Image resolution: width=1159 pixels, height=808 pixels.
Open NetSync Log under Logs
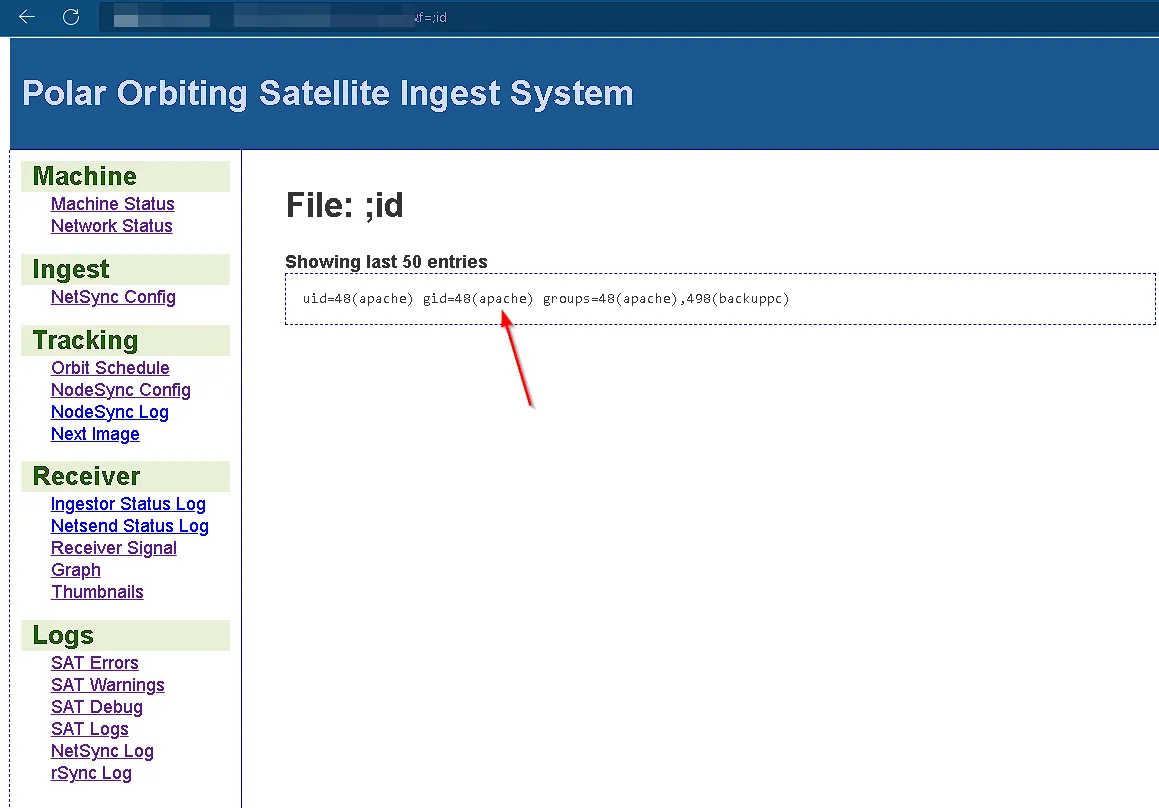102,751
